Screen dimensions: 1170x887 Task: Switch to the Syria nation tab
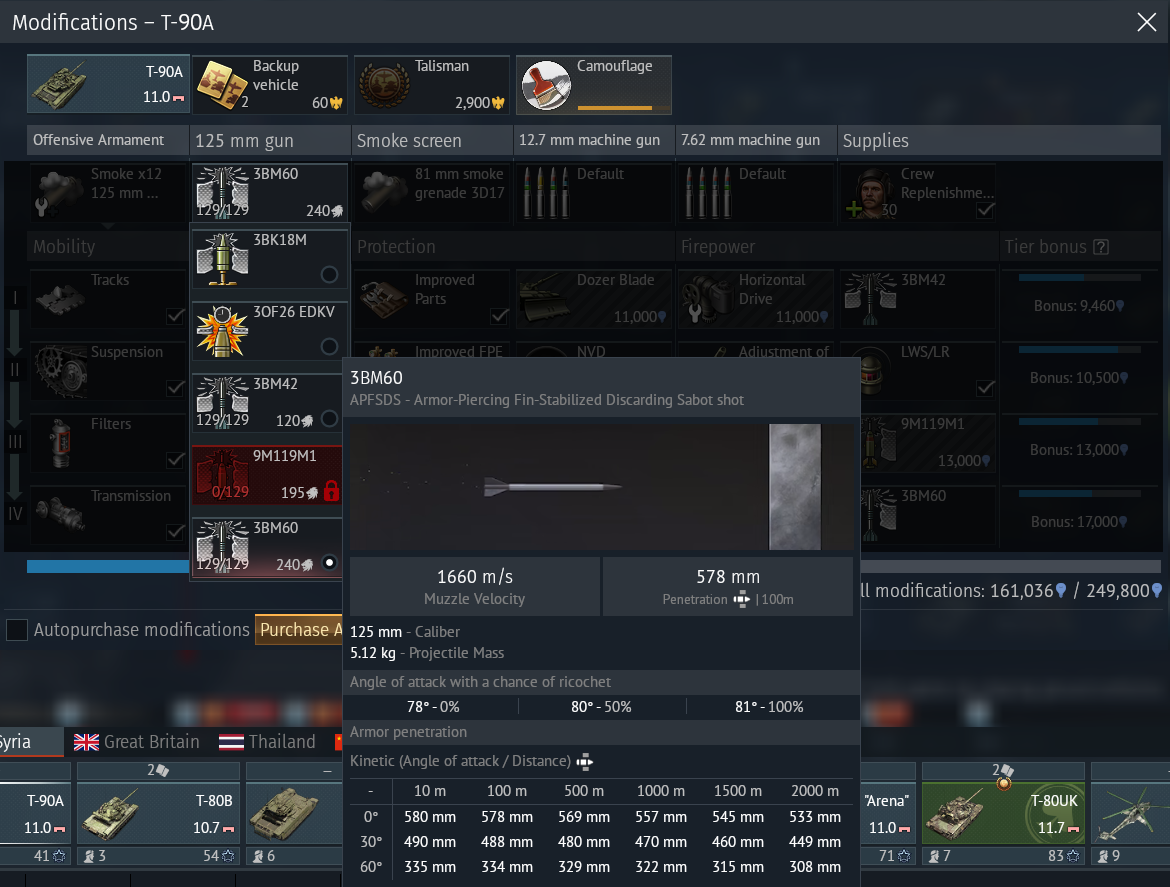pos(30,742)
